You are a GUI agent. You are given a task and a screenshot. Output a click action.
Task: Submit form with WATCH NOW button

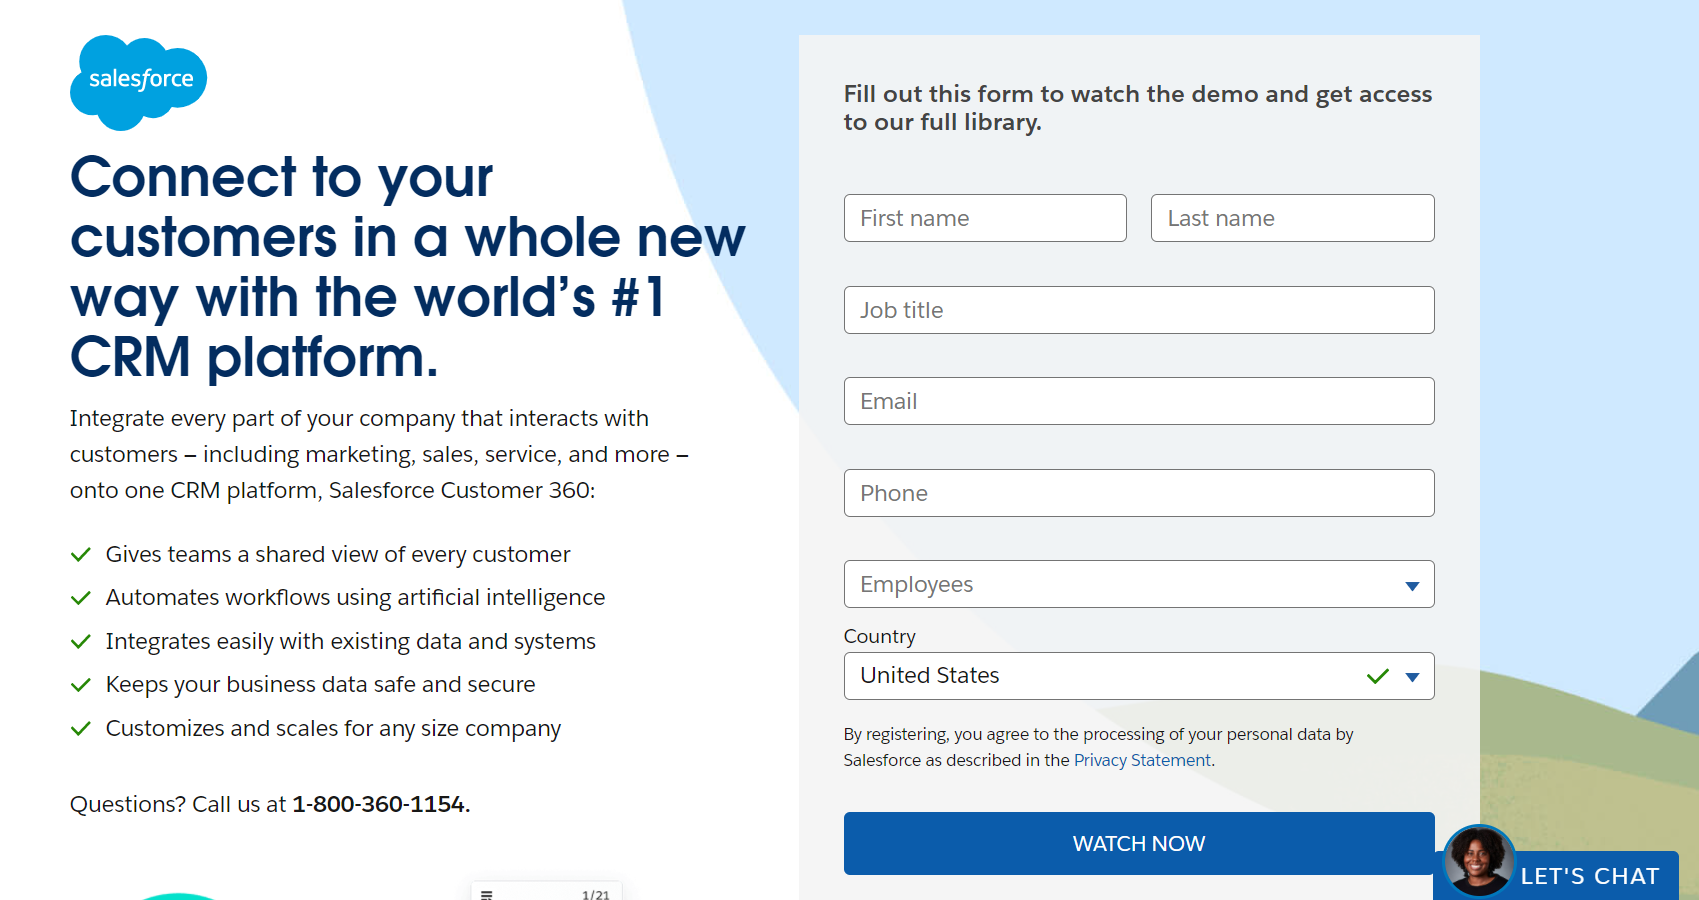click(1139, 843)
